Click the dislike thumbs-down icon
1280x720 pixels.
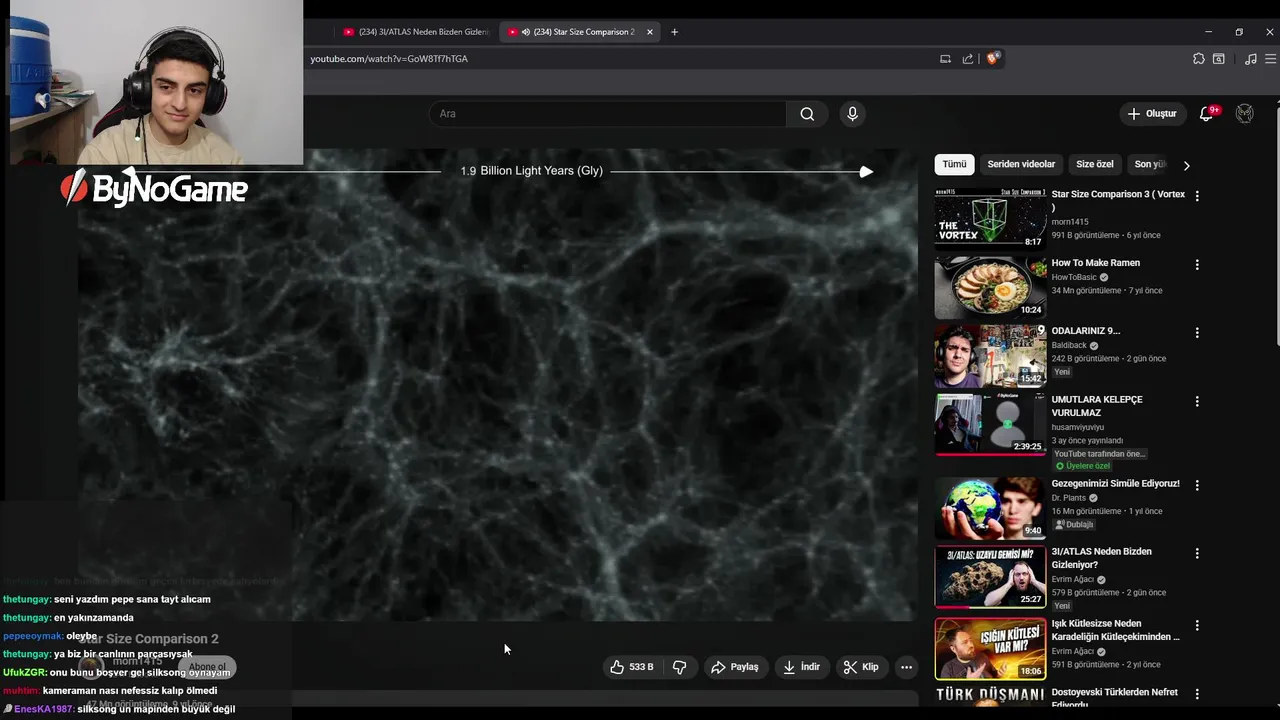point(679,667)
